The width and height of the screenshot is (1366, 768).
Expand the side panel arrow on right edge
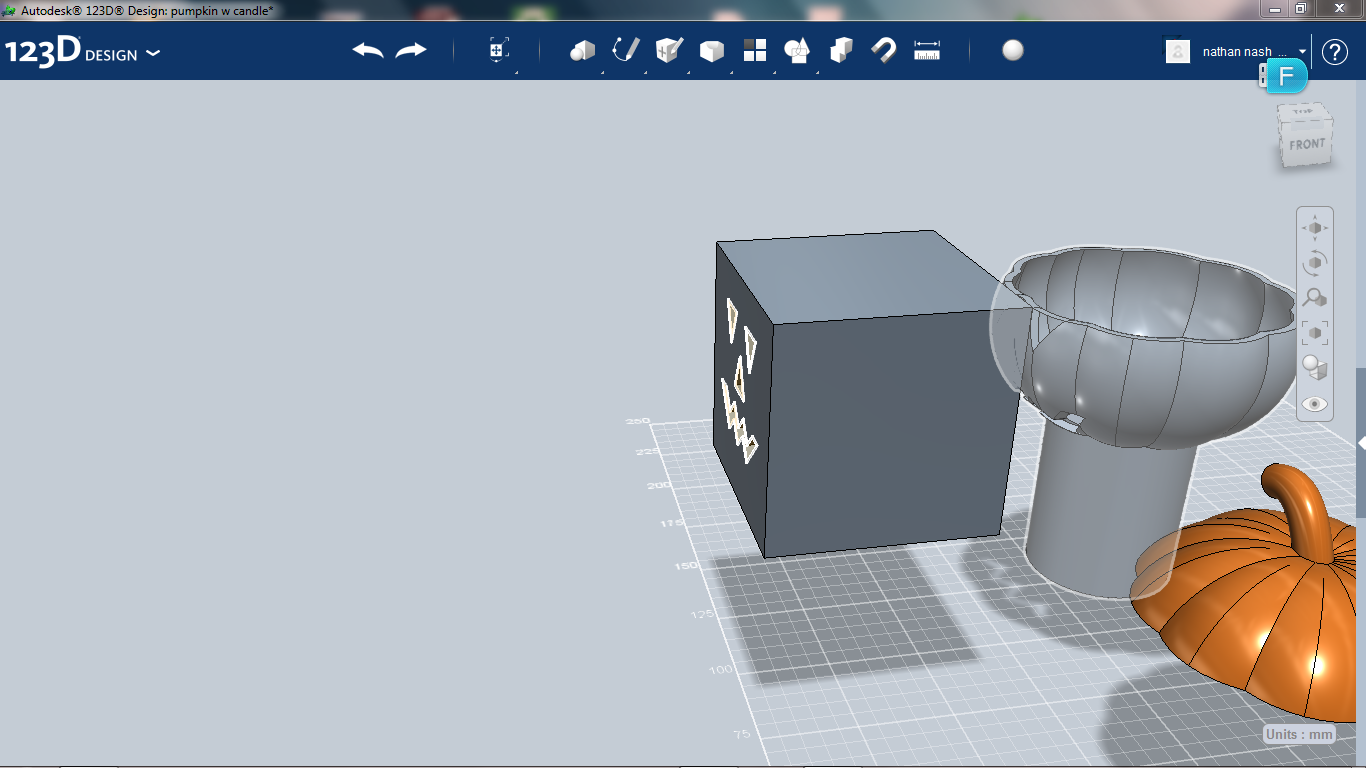1361,443
